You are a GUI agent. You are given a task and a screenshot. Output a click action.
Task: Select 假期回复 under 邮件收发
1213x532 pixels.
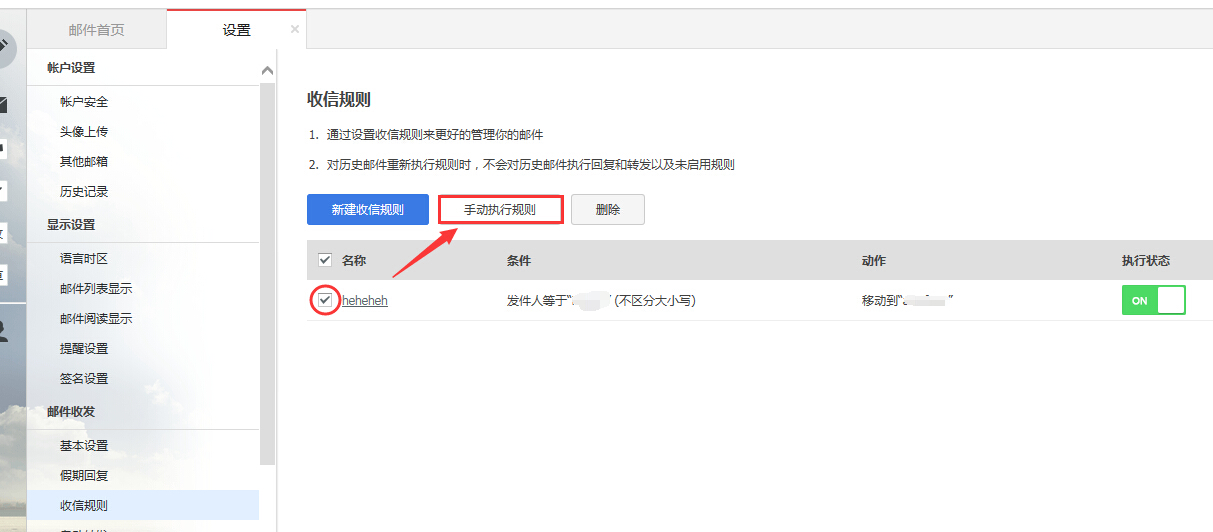[84, 476]
